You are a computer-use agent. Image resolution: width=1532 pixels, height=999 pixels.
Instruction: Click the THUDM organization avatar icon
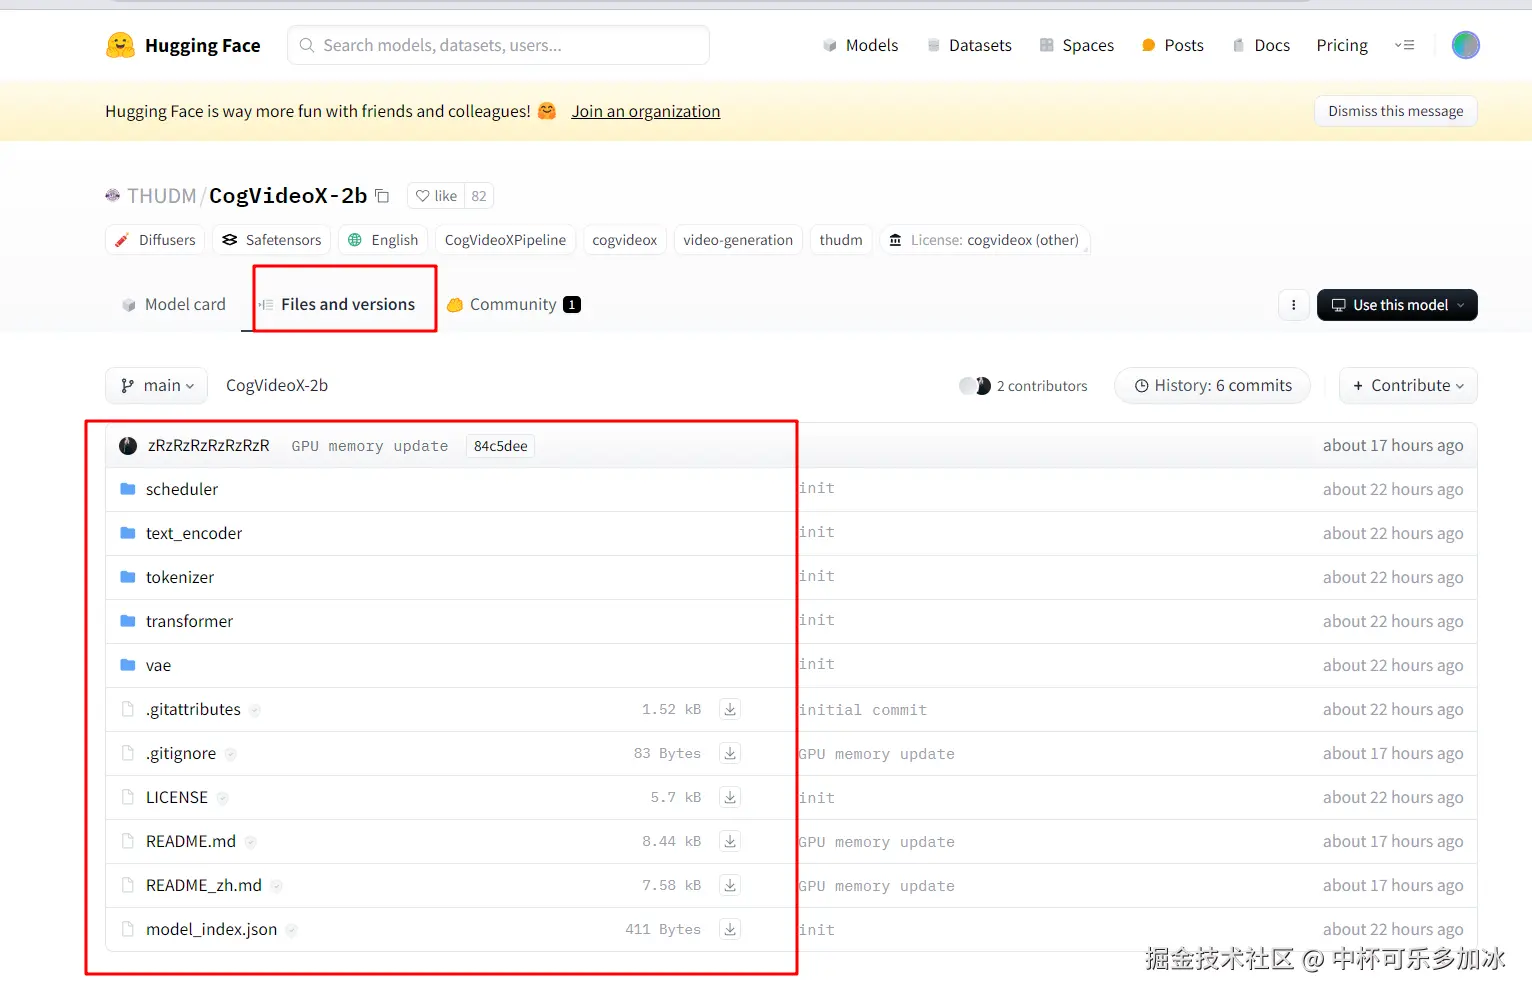[113, 196]
